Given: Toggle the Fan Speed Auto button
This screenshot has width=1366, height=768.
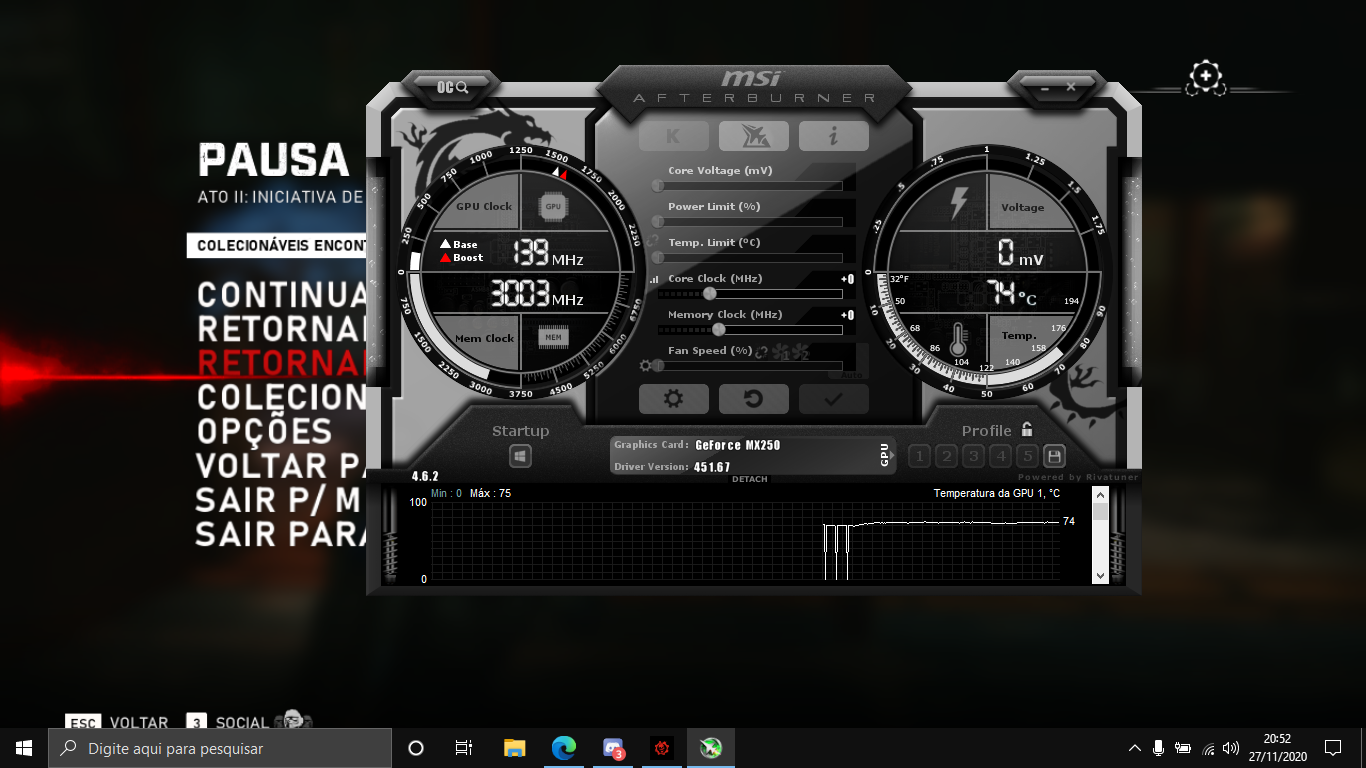Looking at the screenshot, I should [x=851, y=376].
